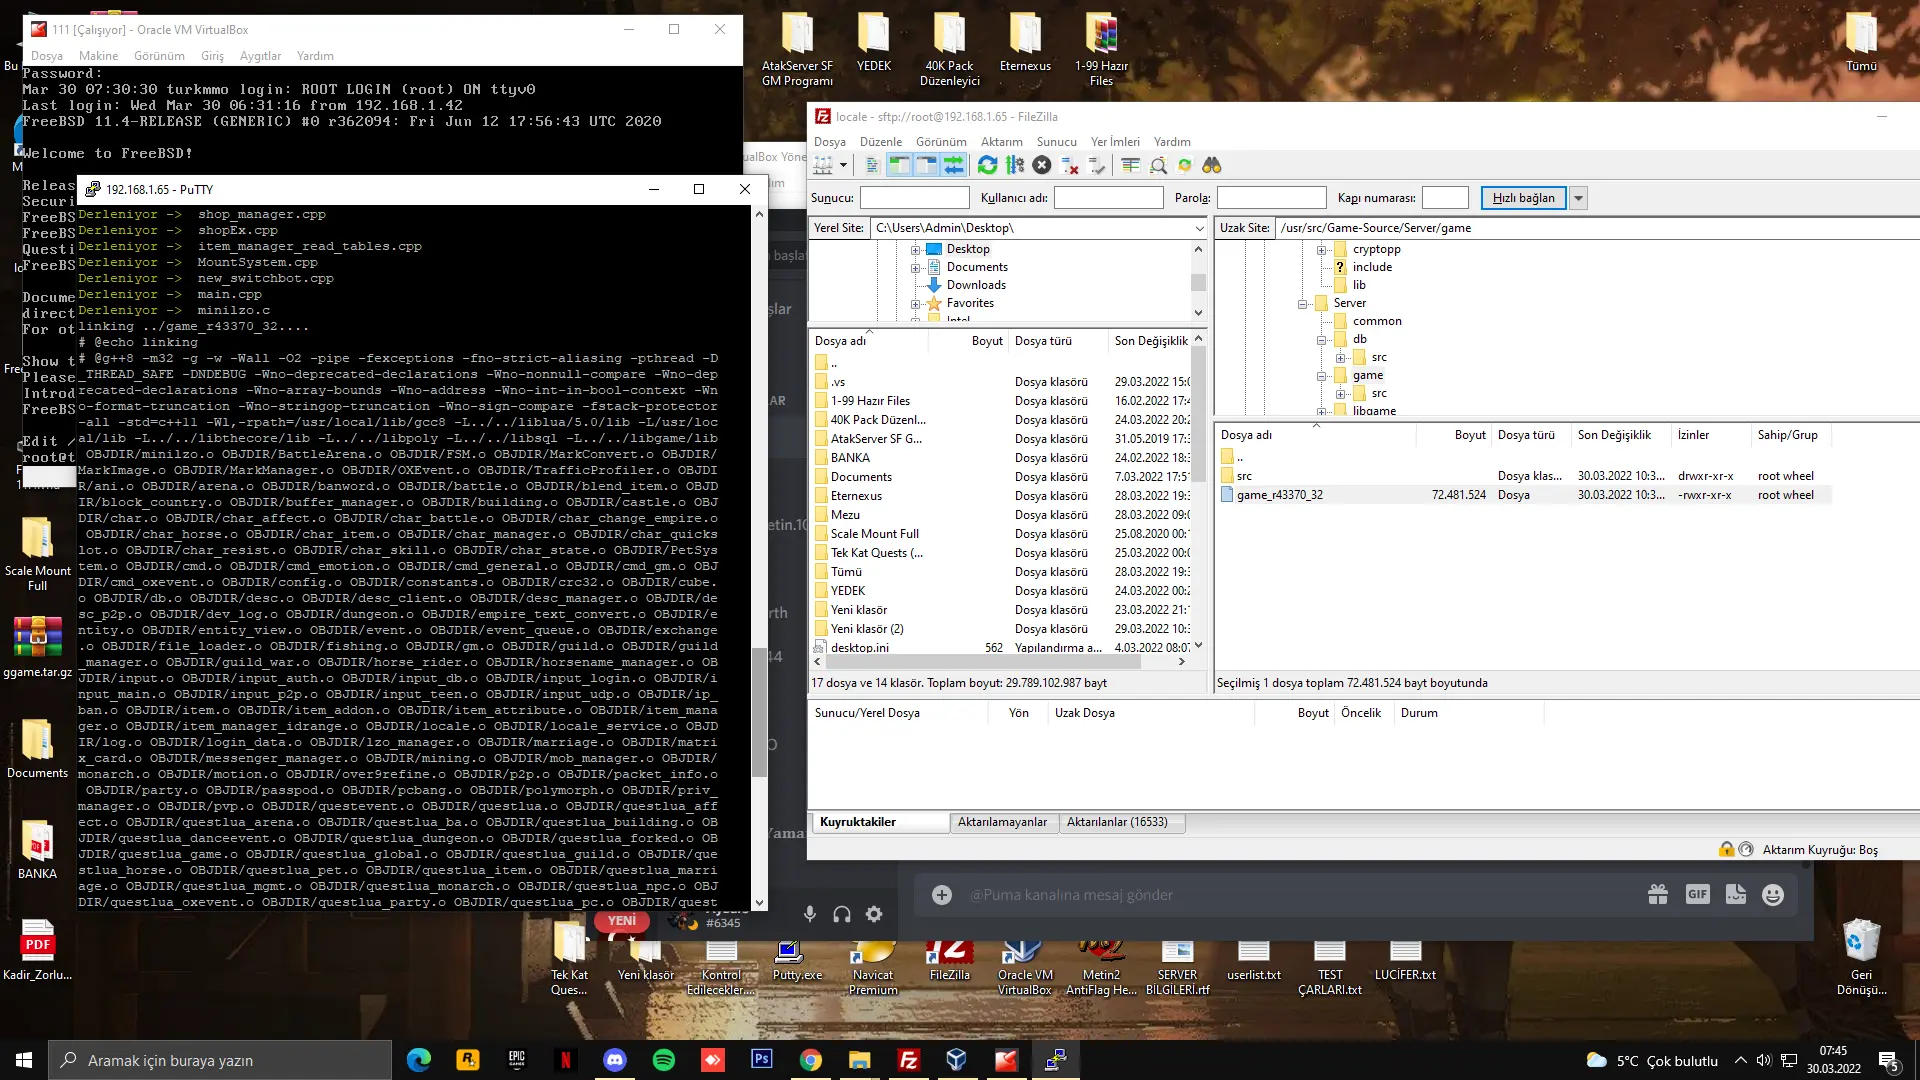The height and width of the screenshot is (1080, 1920).
Task: Open Hızlı bağlan history dropdown arrow
Action: pyautogui.click(x=1579, y=198)
